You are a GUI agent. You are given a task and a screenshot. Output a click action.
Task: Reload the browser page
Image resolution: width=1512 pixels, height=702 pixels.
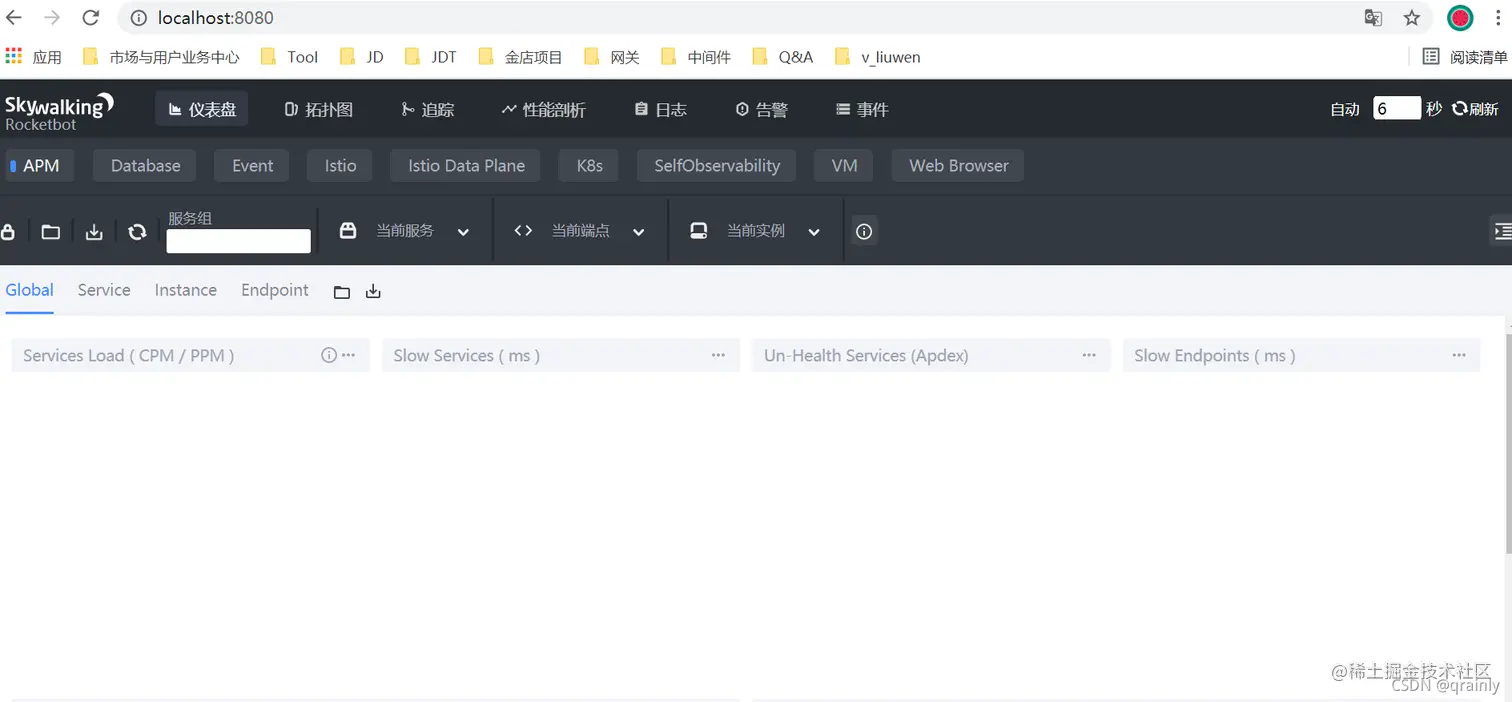tap(90, 18)
